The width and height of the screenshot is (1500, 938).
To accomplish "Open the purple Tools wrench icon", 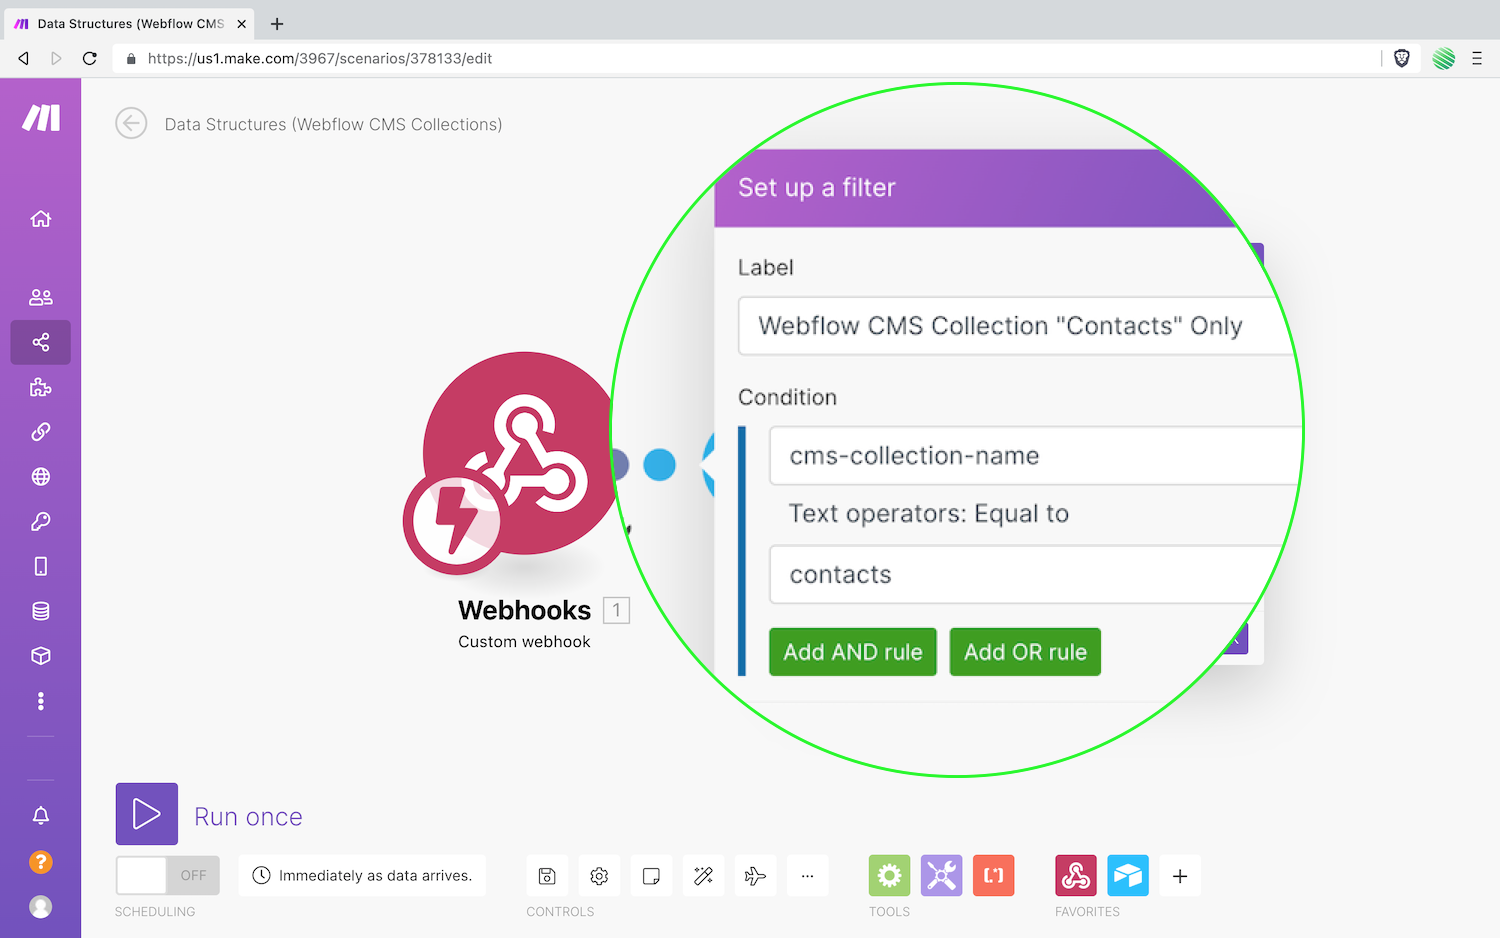I will [942, 876].
